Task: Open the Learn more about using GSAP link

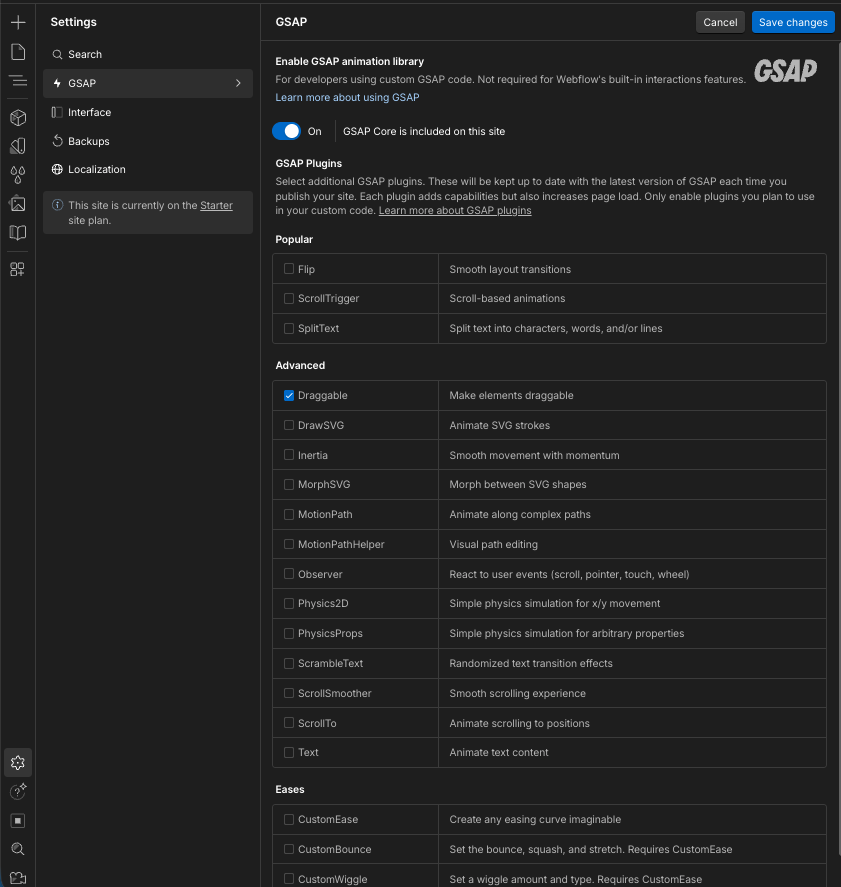Action: 347,98
